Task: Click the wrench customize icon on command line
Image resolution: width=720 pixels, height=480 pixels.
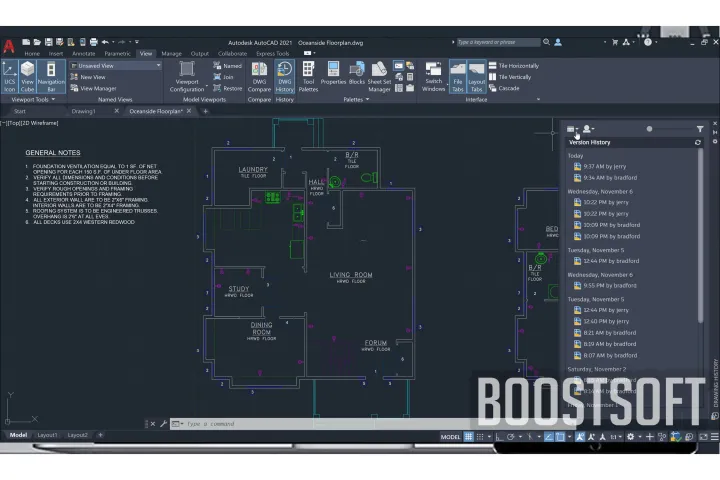Action: point(163,424)
